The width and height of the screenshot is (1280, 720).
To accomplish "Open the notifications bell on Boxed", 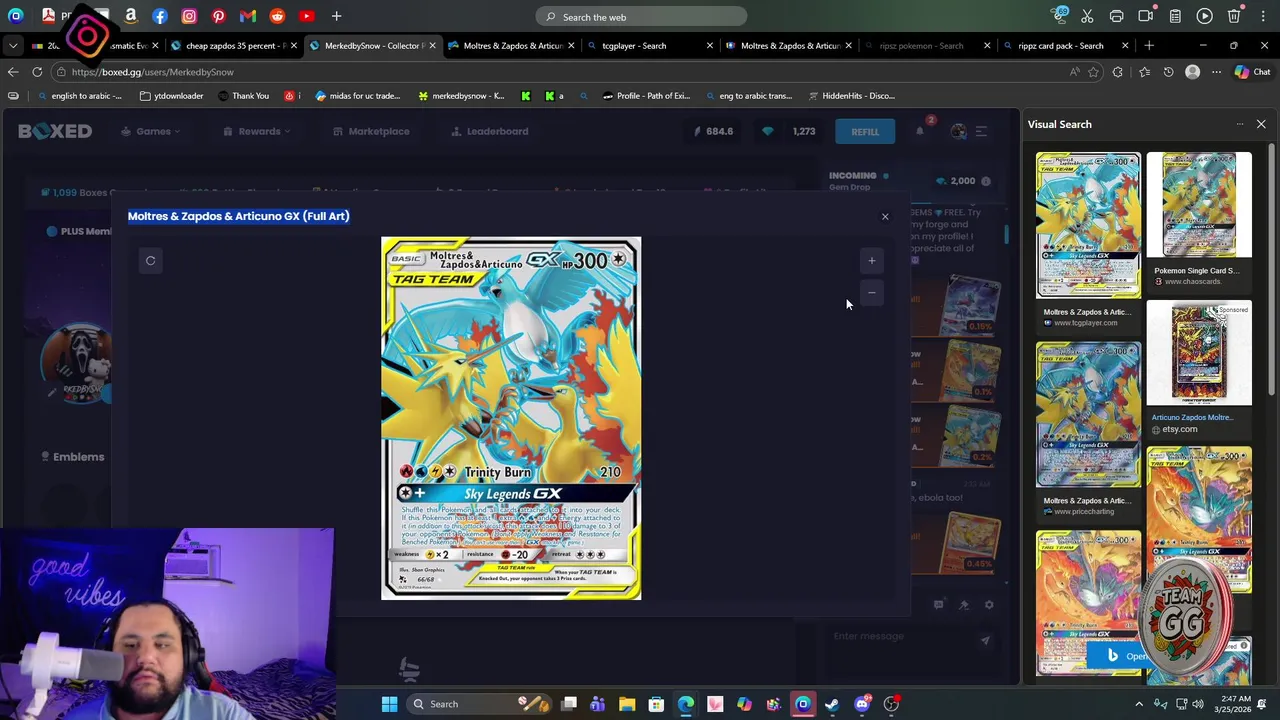I will click(920, 131).
